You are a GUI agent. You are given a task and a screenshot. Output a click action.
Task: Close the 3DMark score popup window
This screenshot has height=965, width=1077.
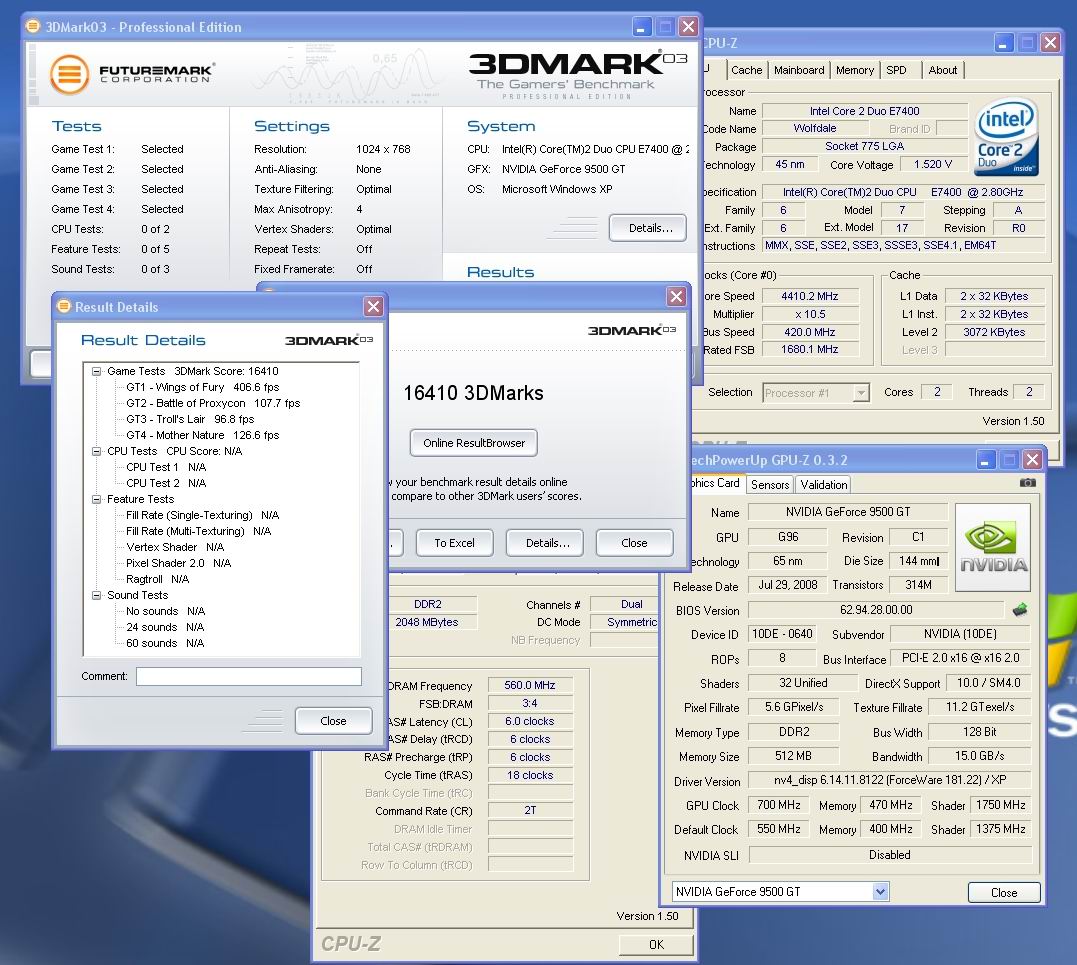click(677, 296)
